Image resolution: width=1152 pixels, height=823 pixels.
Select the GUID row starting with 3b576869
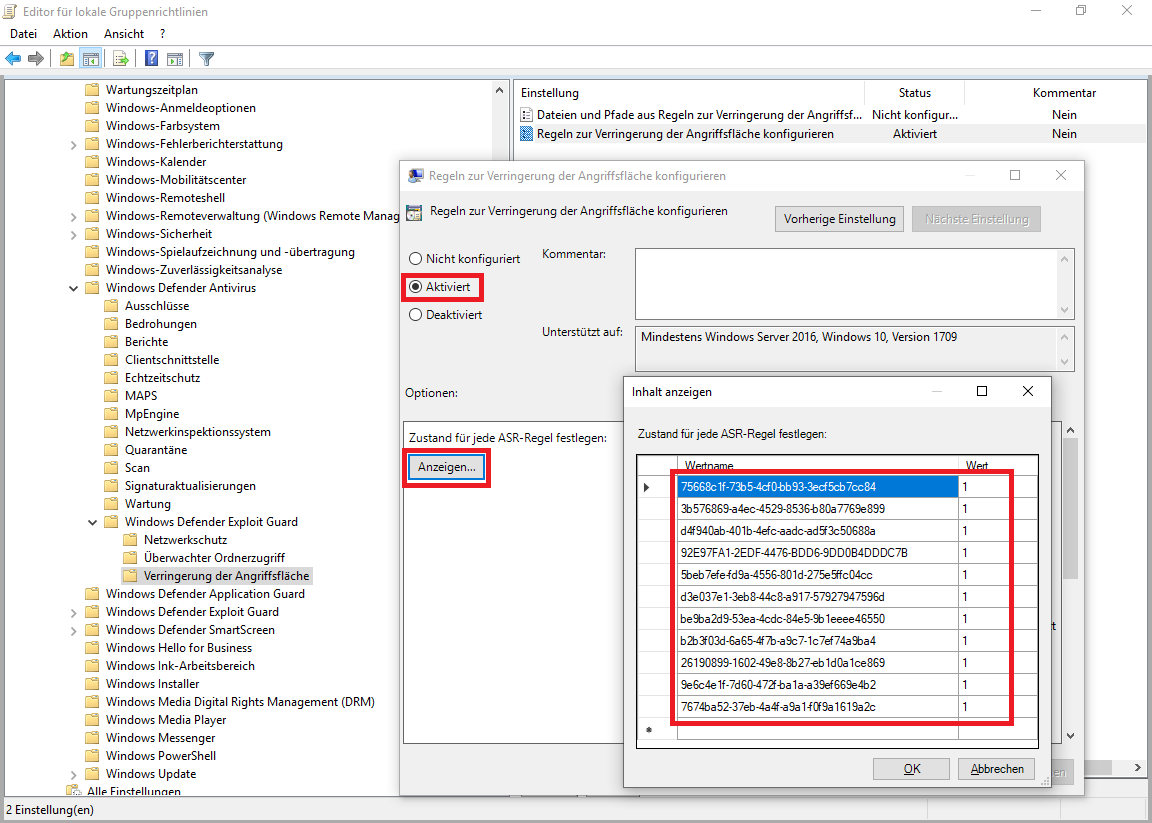818,508
